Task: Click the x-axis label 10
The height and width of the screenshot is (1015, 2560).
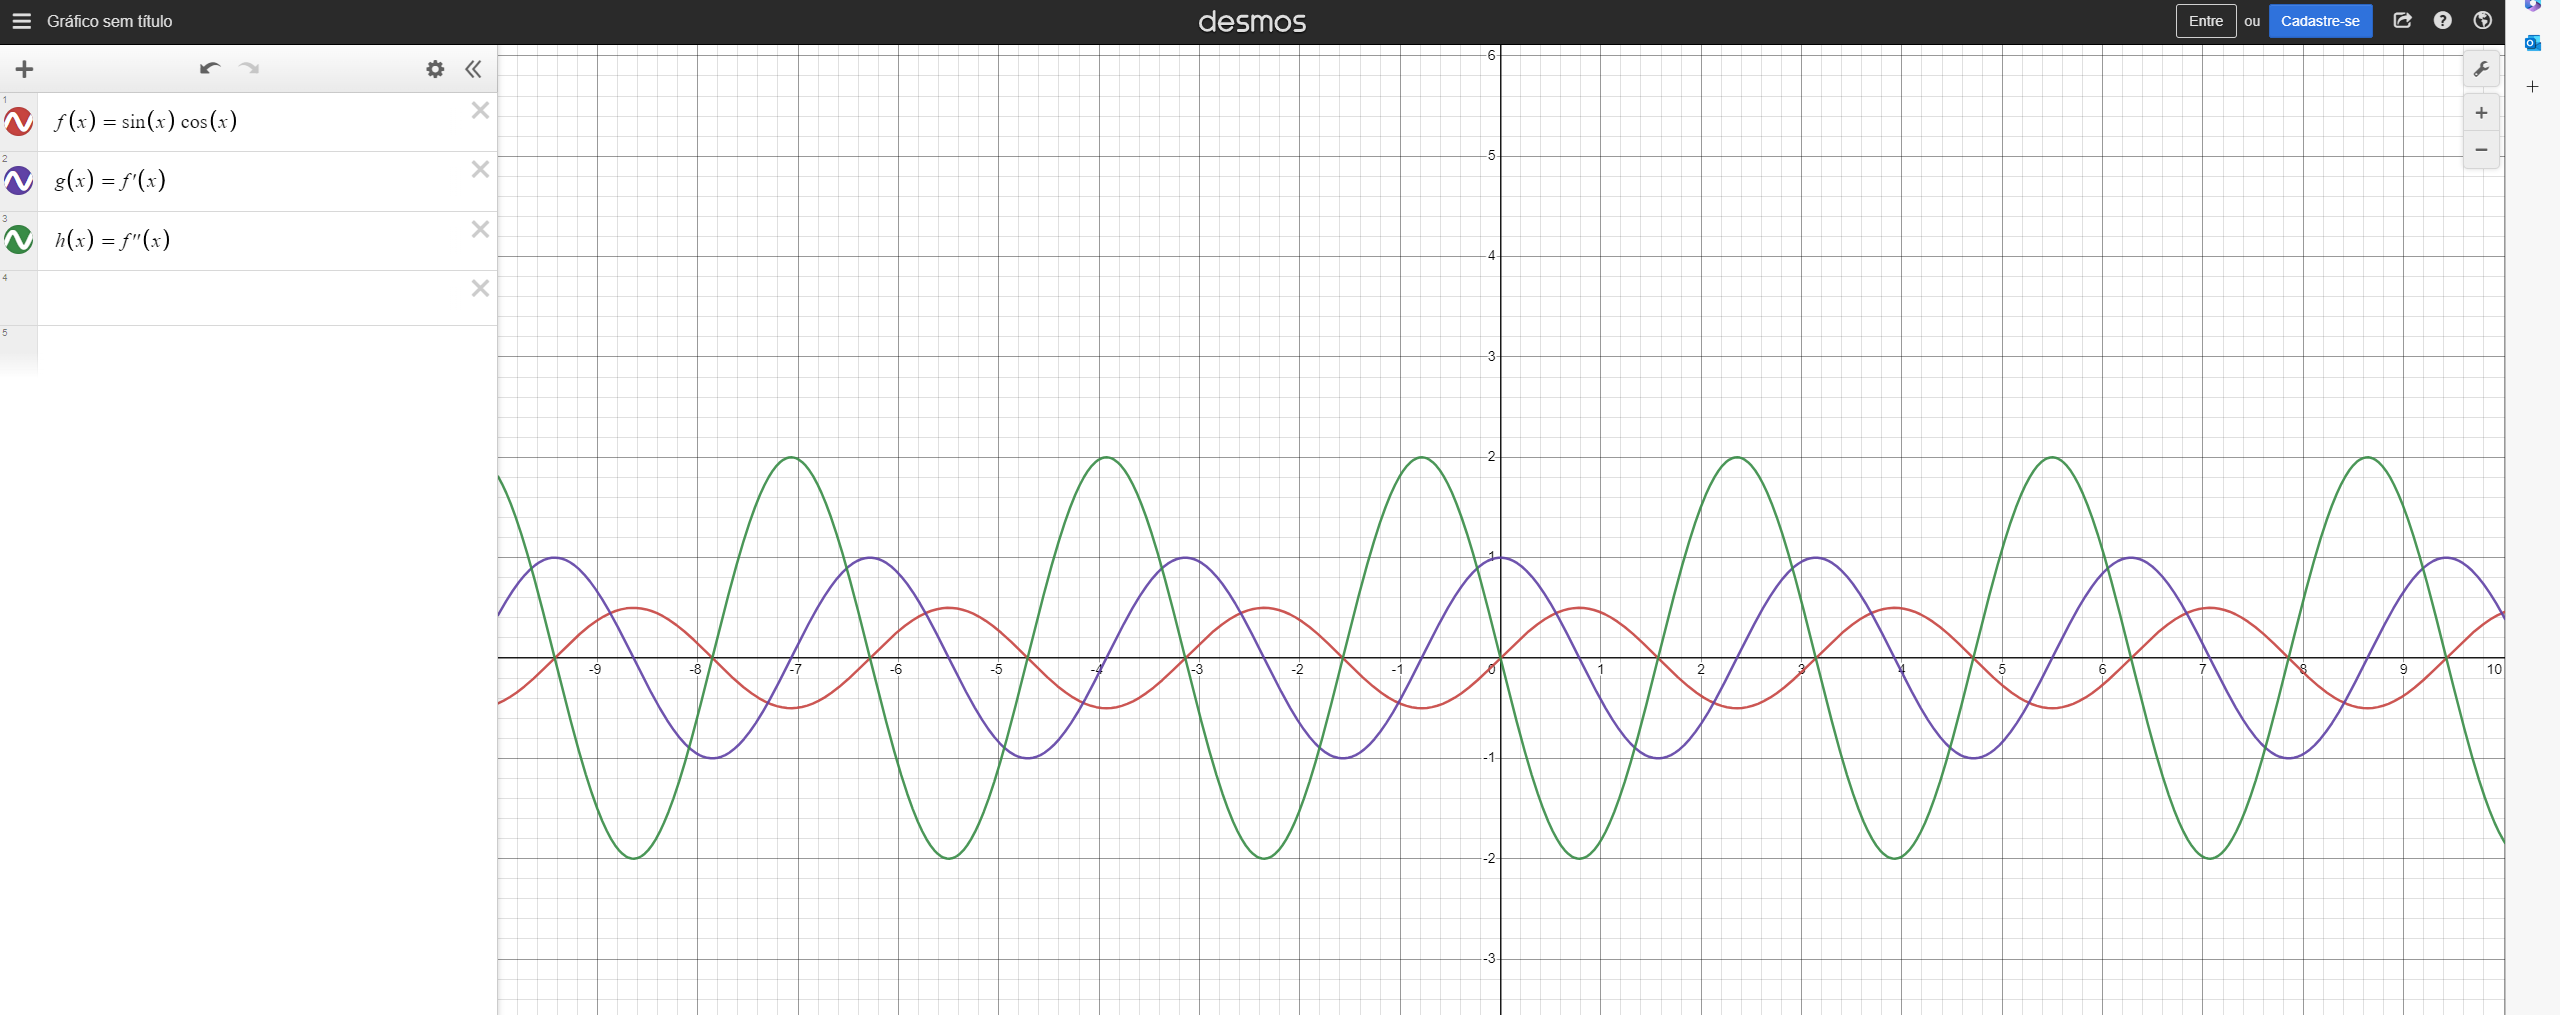Action: [2494, 669]
